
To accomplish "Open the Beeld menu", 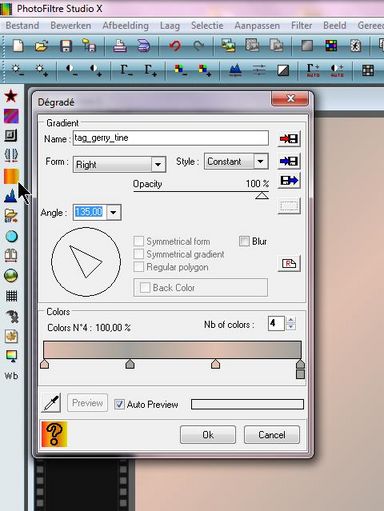I will coord(335,25).
